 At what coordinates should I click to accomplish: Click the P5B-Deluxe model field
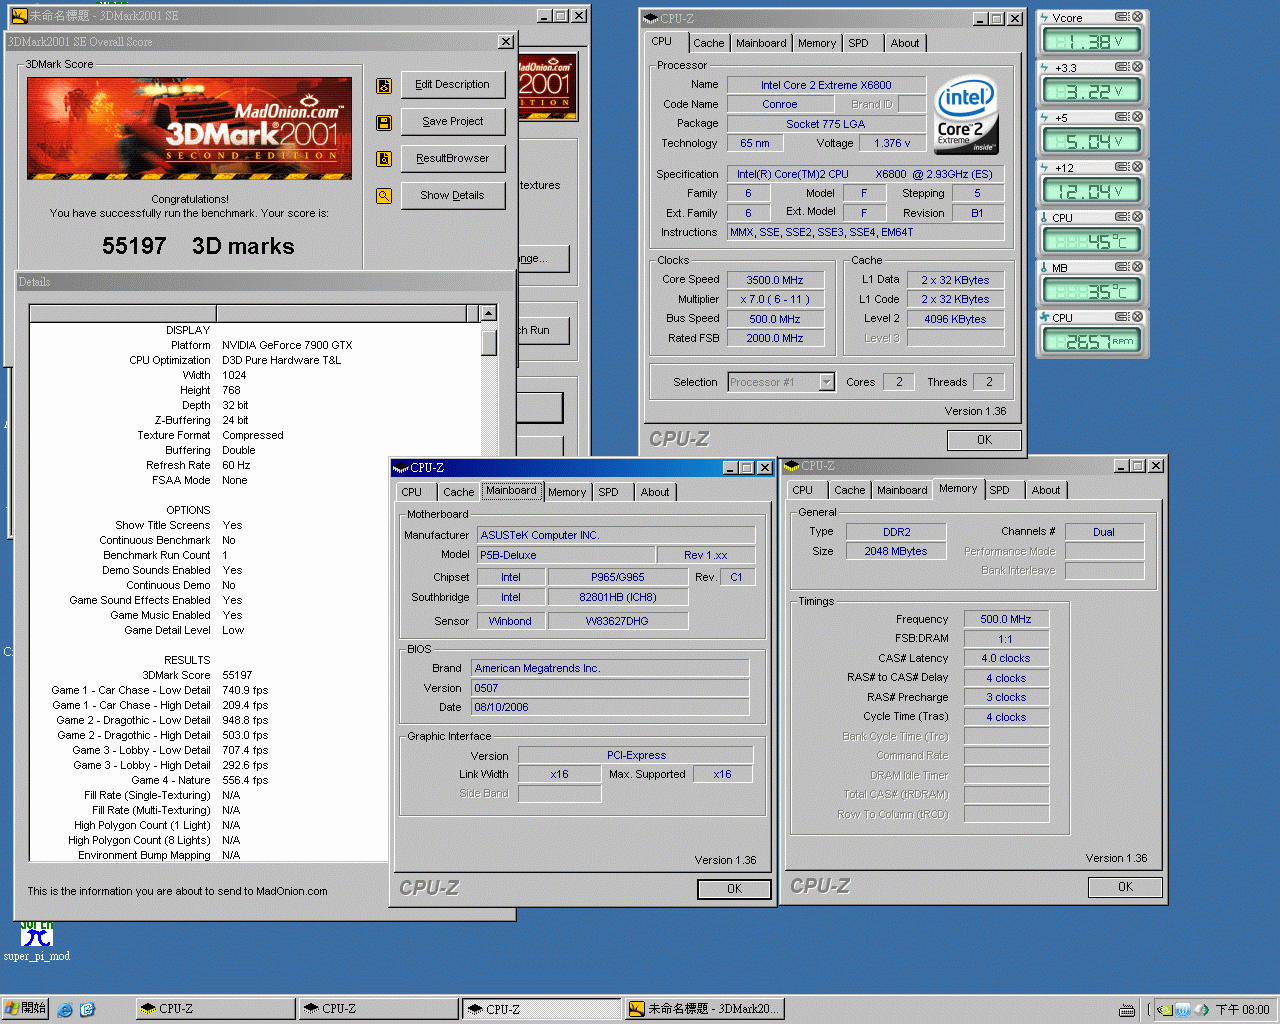tap(566, 555)
